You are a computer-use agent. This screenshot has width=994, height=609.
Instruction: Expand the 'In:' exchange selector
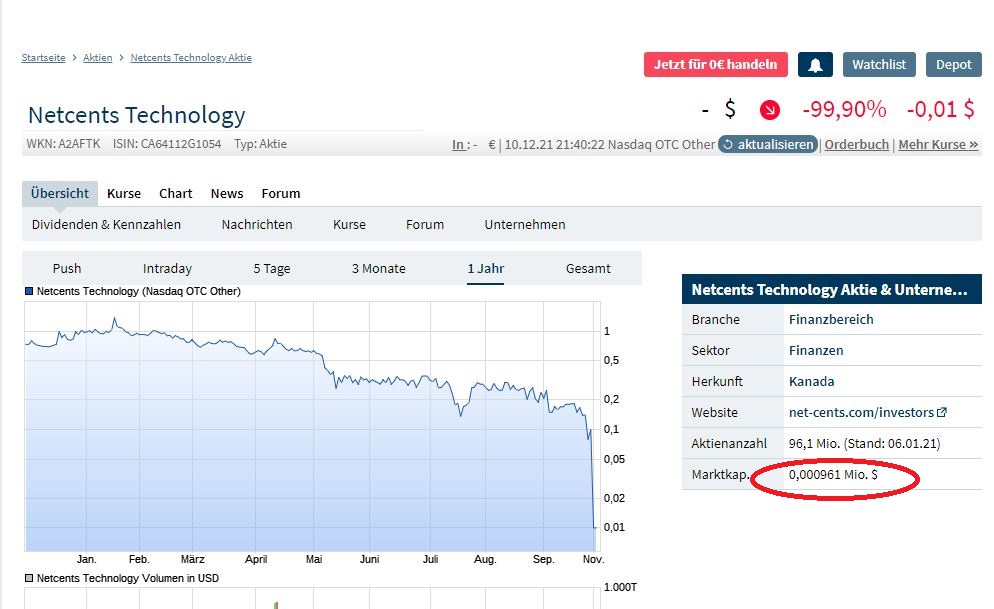click(x=460, y=145)
